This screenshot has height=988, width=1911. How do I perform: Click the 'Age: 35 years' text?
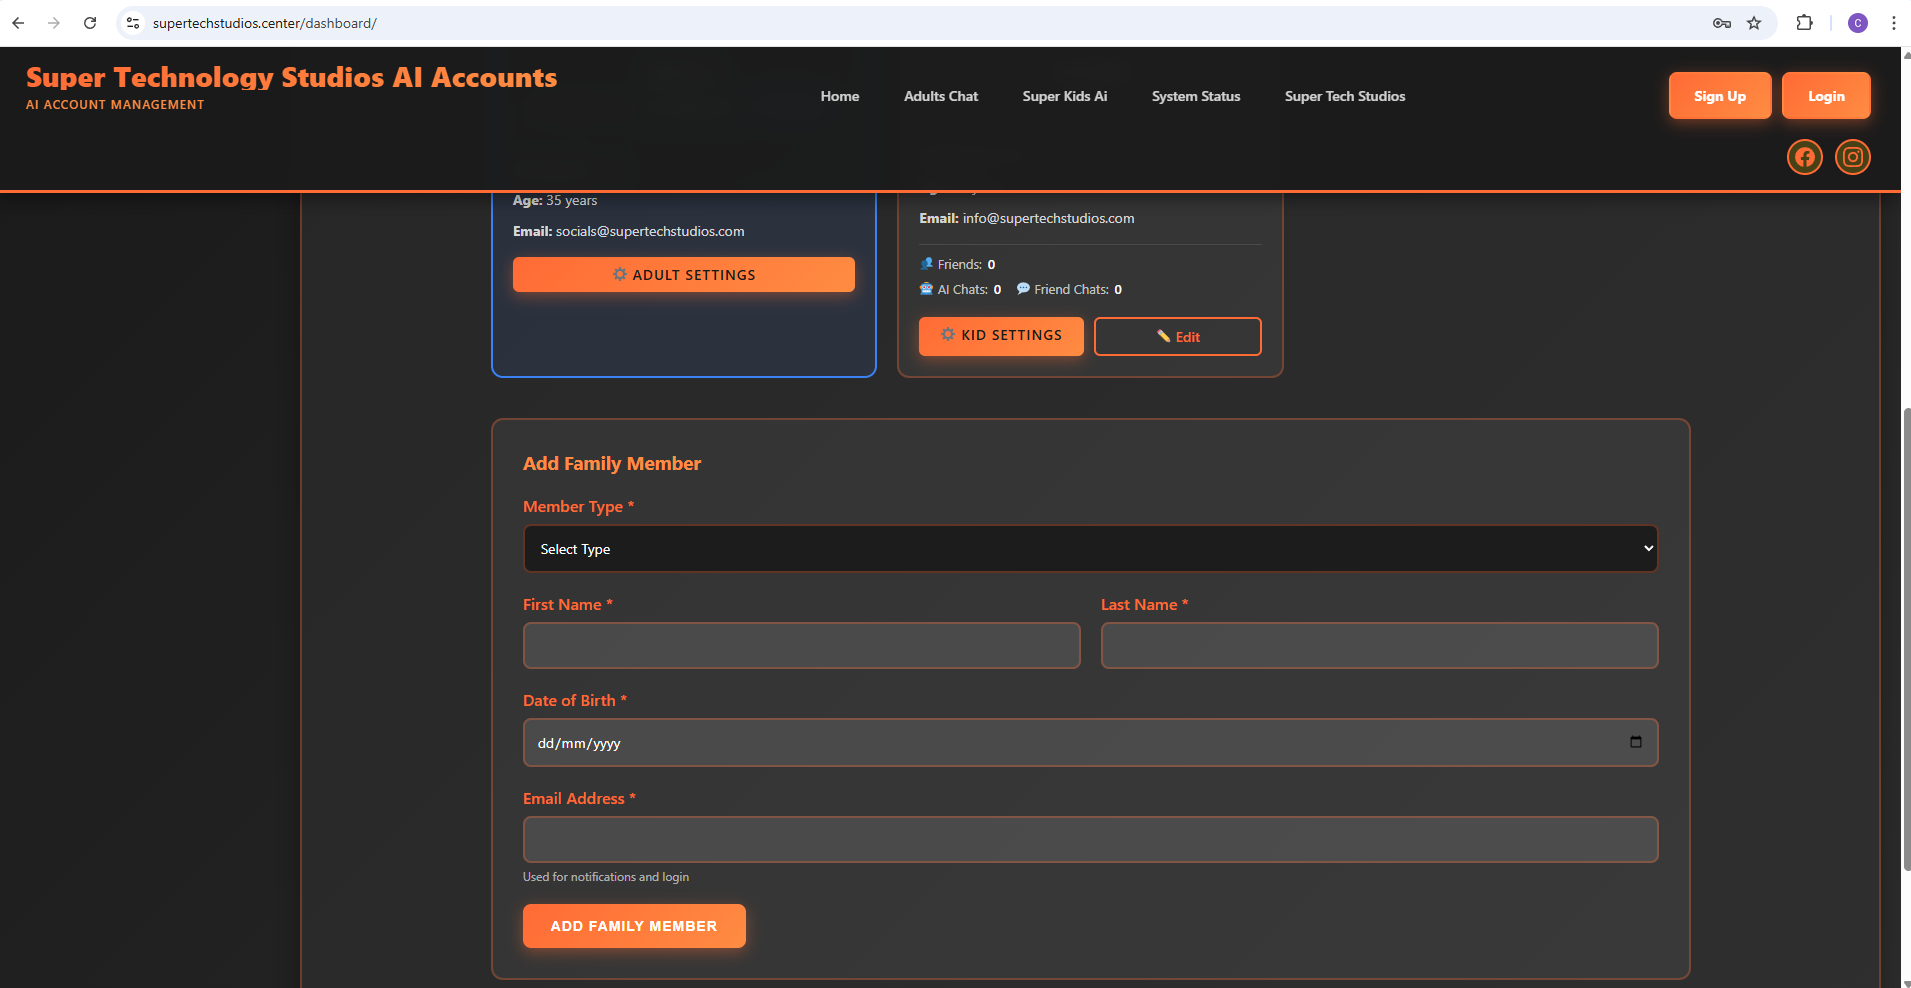pos(555,200)
